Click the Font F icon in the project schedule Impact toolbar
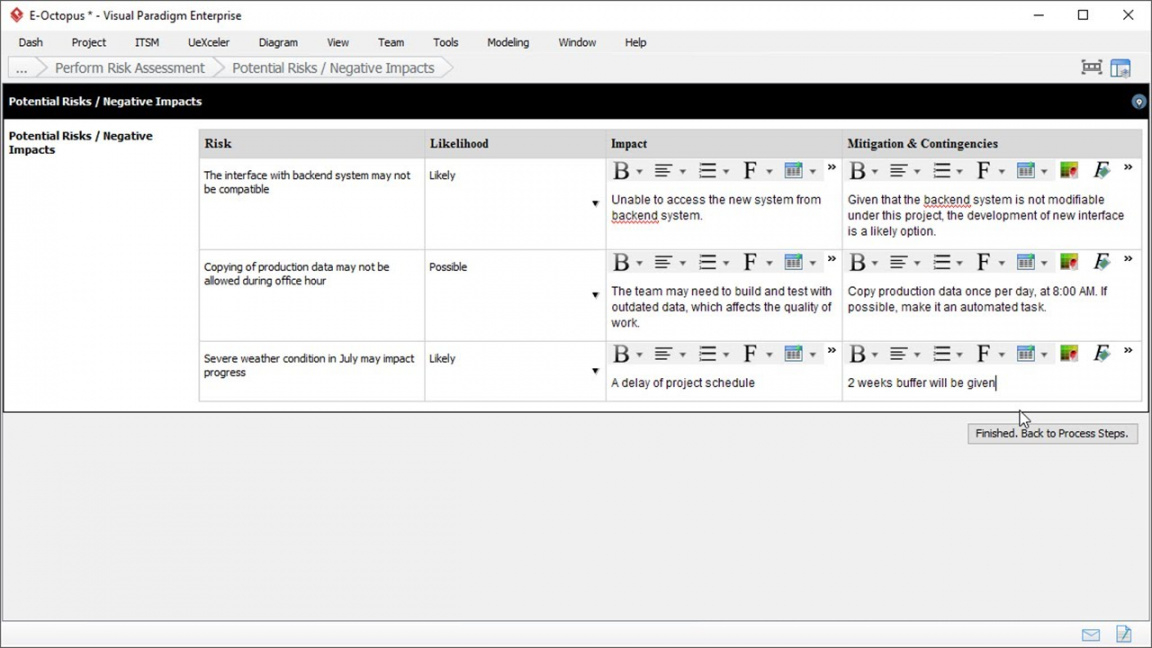The height and width of the screenshot is (648, 1152). [x=750, y=354]
